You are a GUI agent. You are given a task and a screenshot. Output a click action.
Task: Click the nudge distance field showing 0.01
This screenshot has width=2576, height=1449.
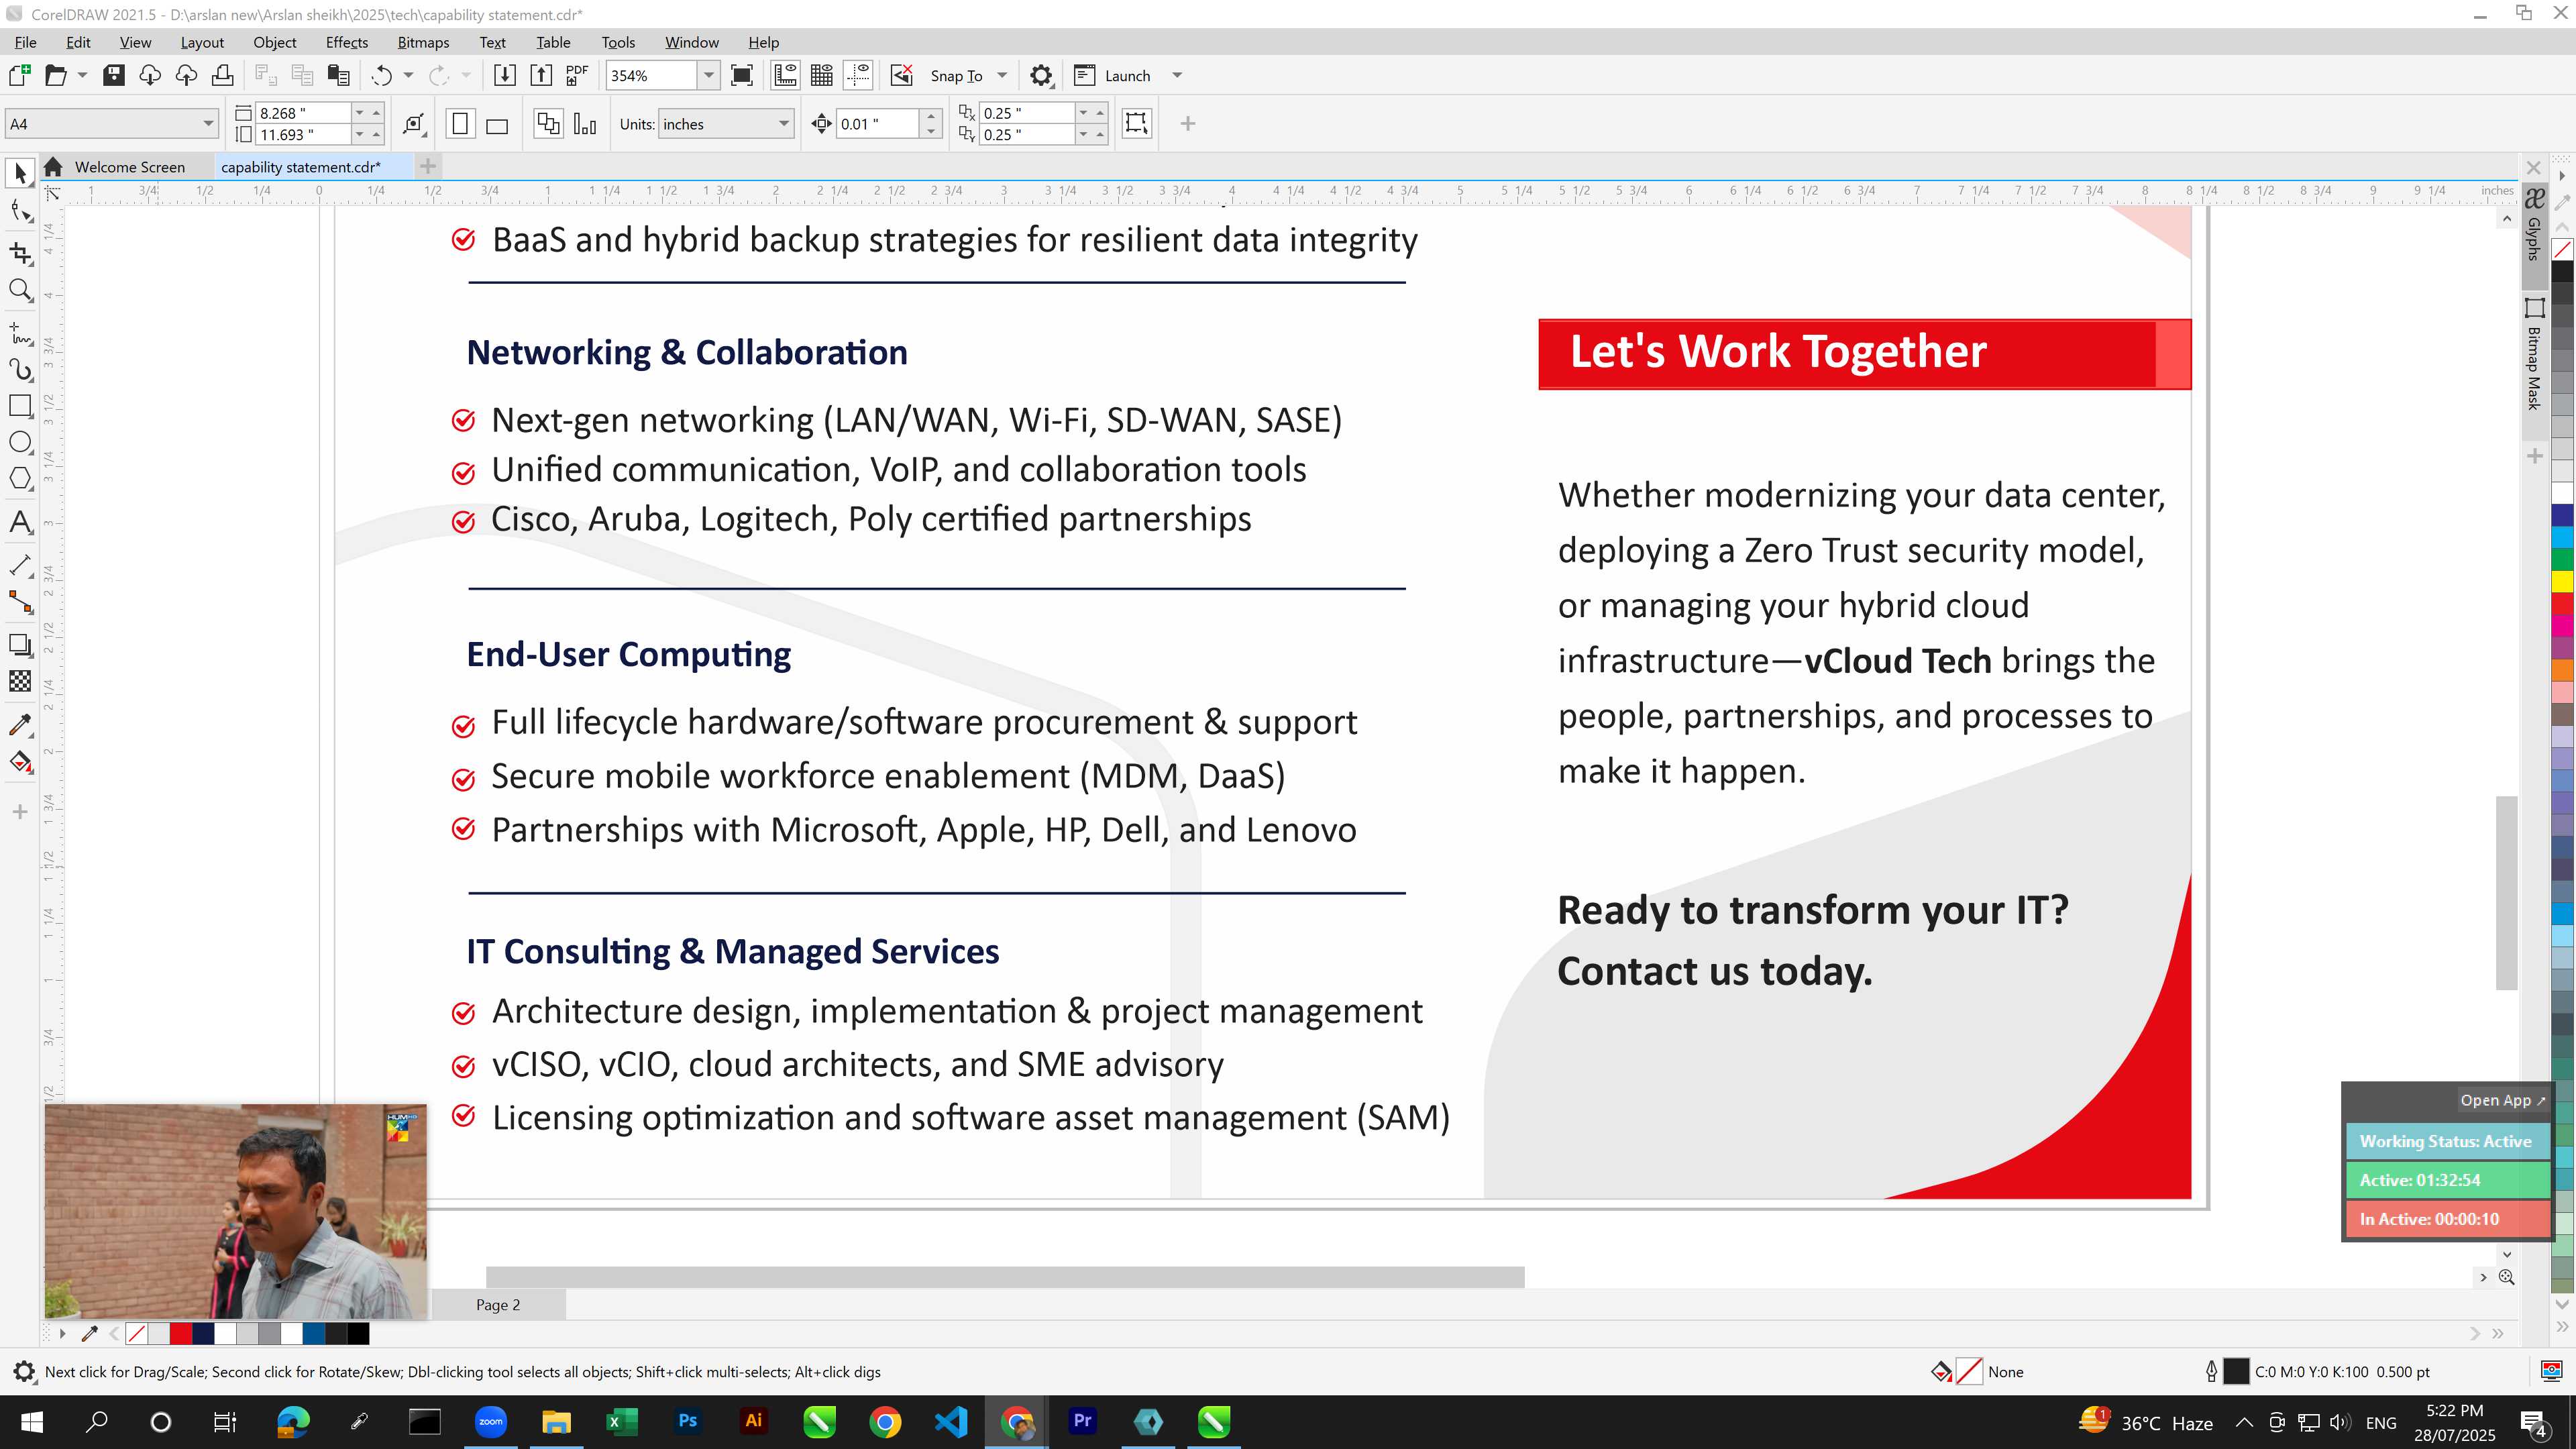[876, 124]
